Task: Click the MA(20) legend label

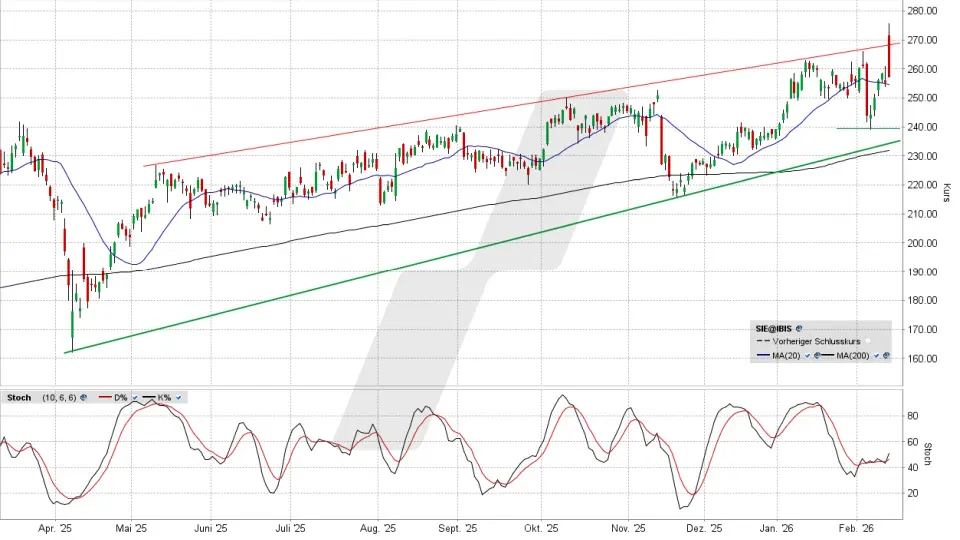Action: (786, 356)
